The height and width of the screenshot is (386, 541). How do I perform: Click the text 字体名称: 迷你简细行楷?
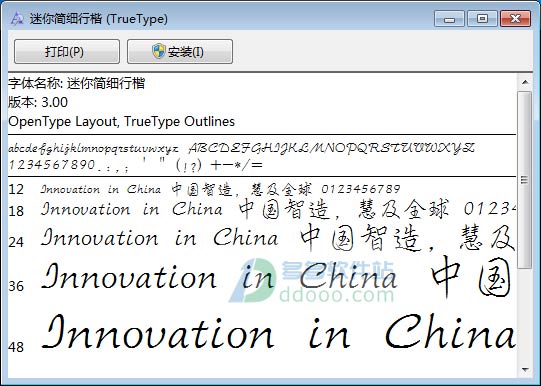[x=77, y=83]
